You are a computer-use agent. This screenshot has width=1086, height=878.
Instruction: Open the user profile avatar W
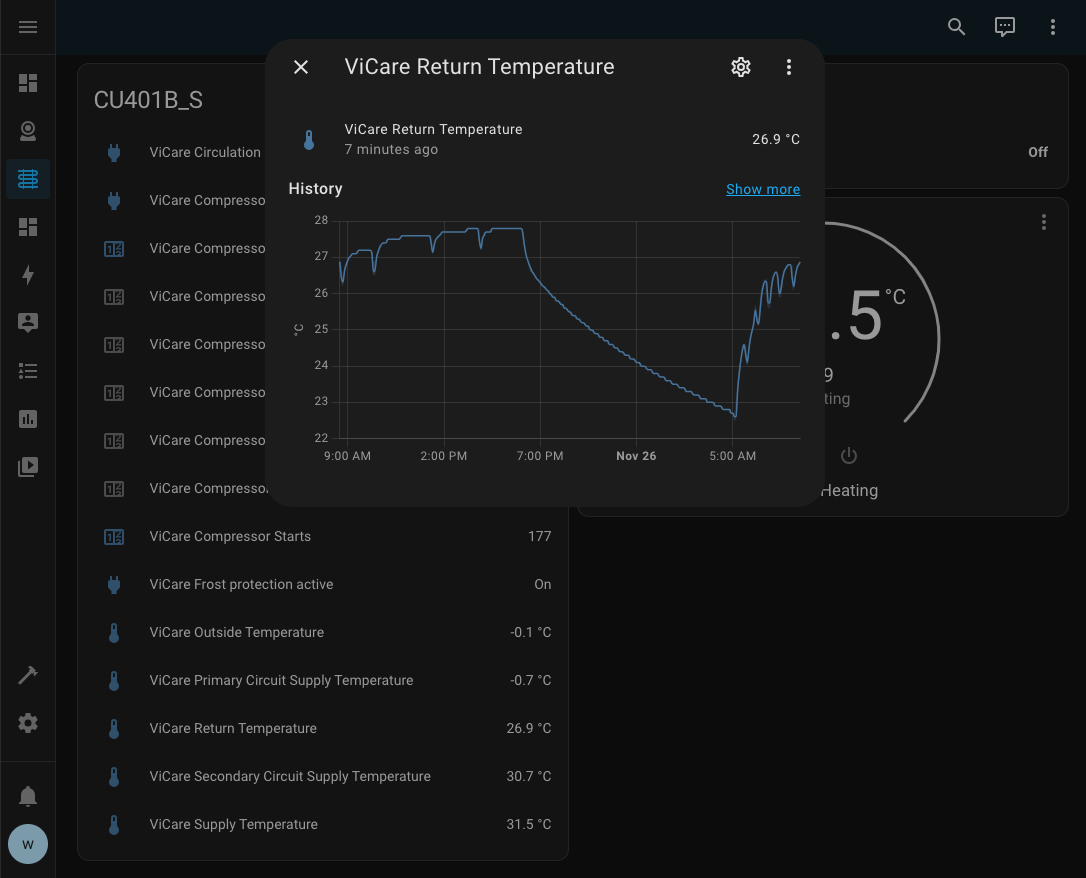28,844
